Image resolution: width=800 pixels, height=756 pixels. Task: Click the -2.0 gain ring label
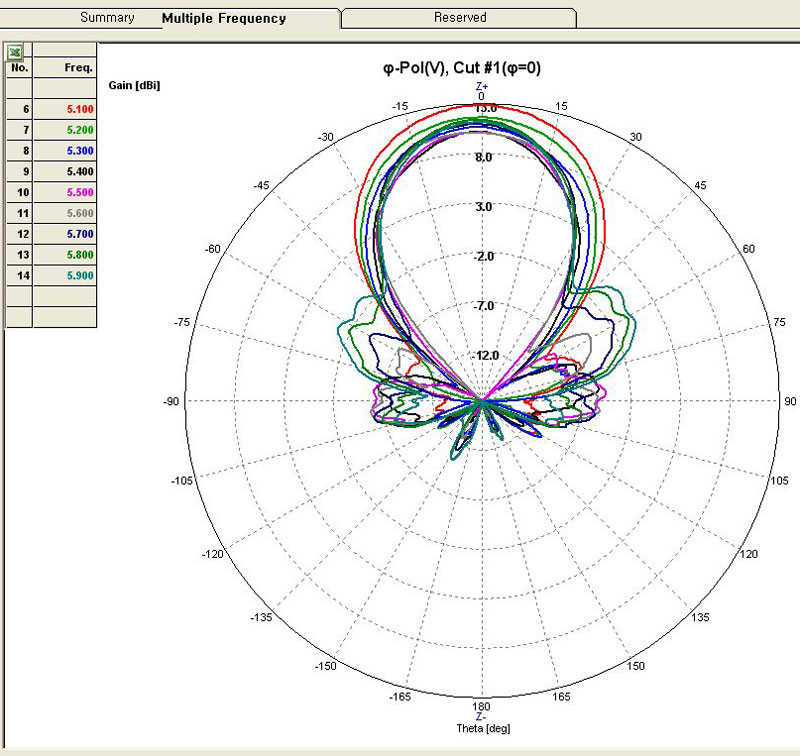click(484, 257)
